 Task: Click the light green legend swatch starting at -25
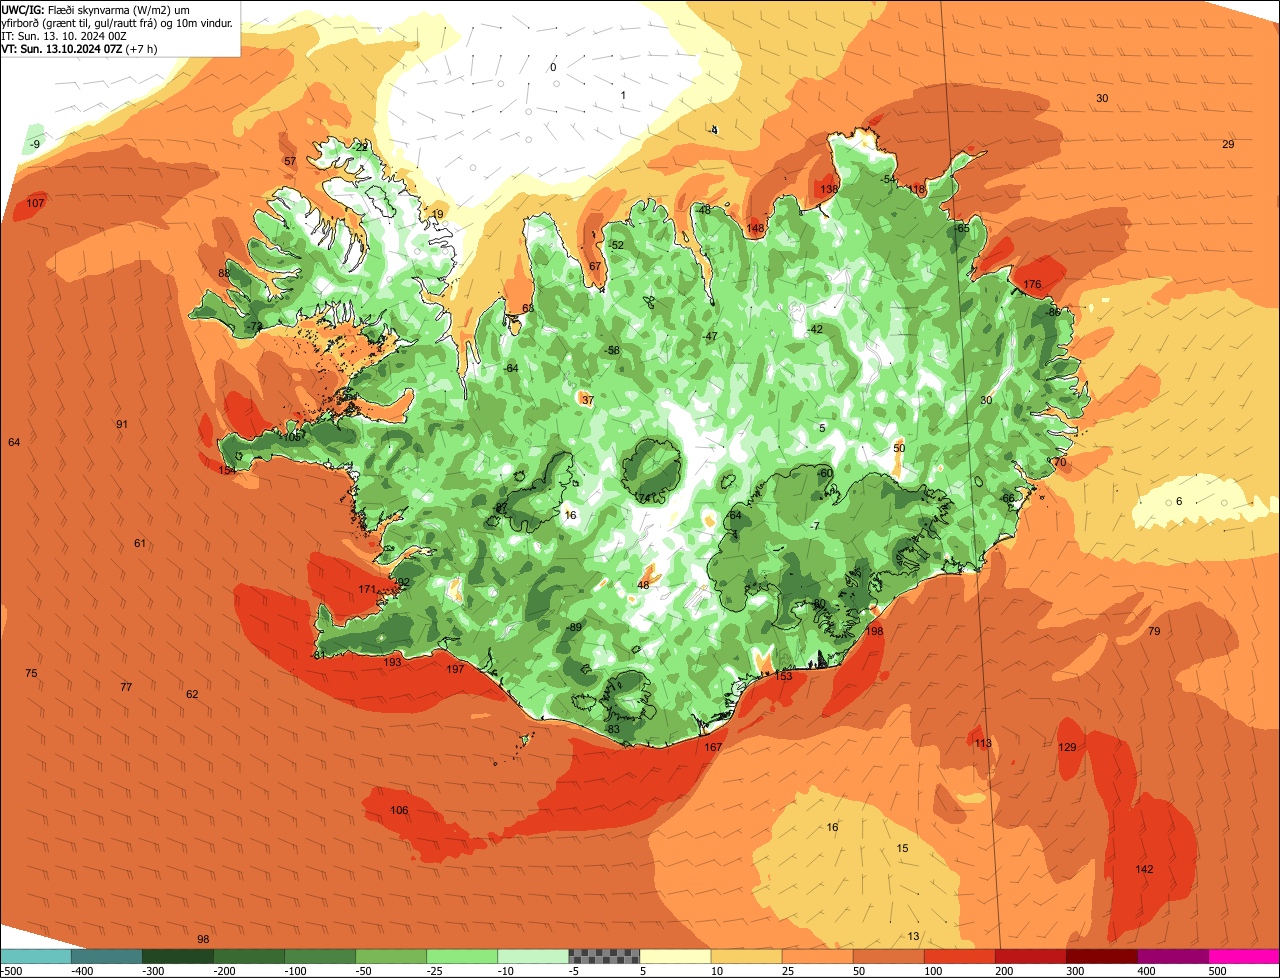pos(462,956)
